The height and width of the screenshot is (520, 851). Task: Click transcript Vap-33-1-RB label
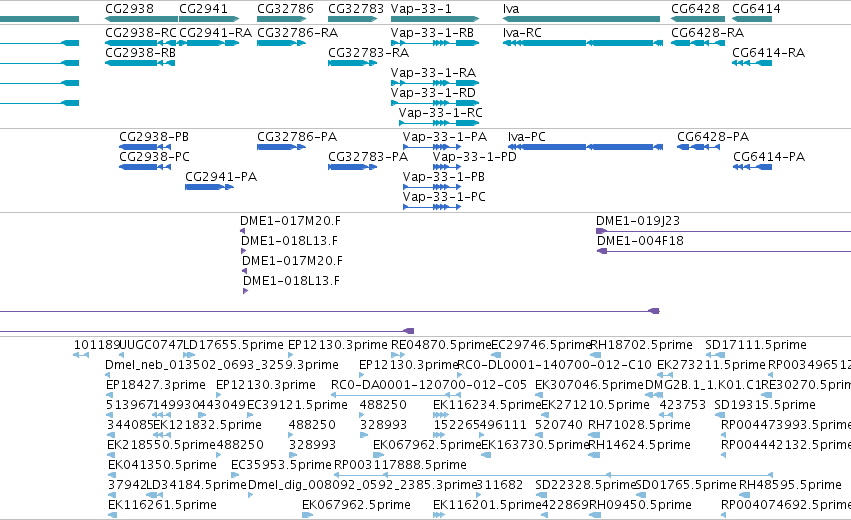(432, 33)
